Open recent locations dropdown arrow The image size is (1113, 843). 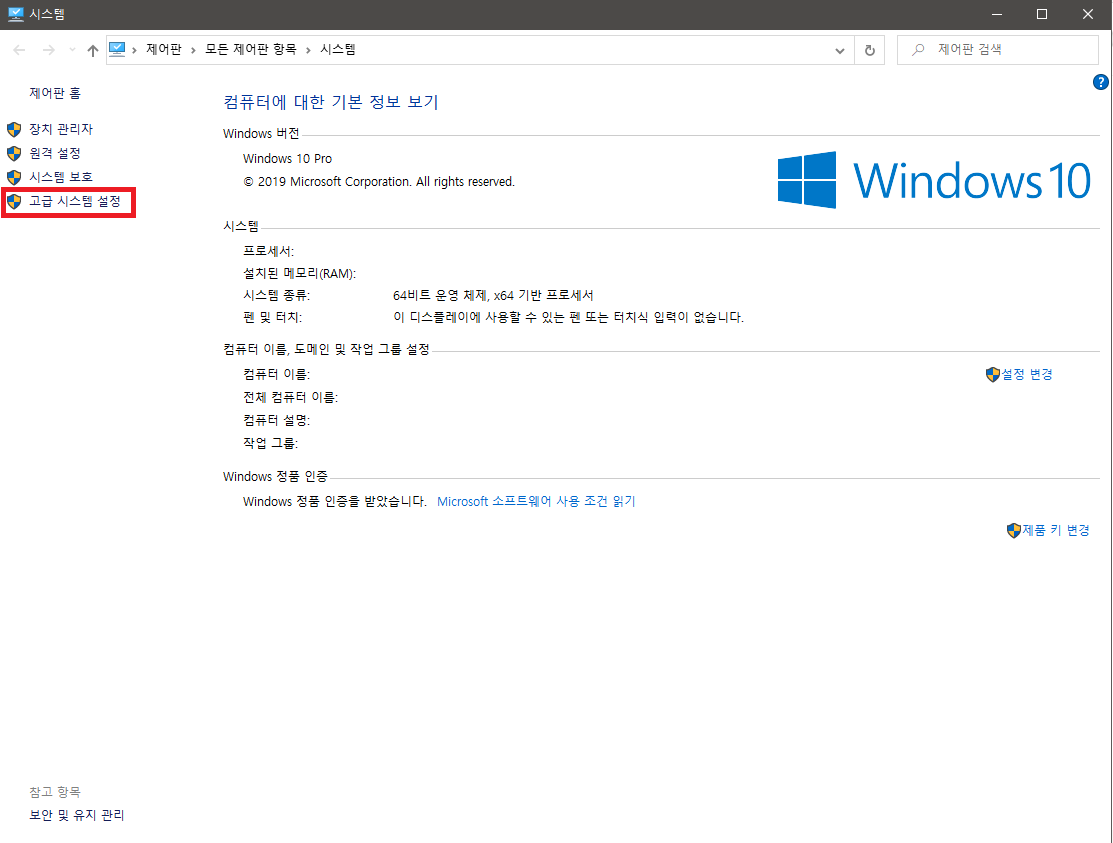pyautogui.click(x=72, y=50)
